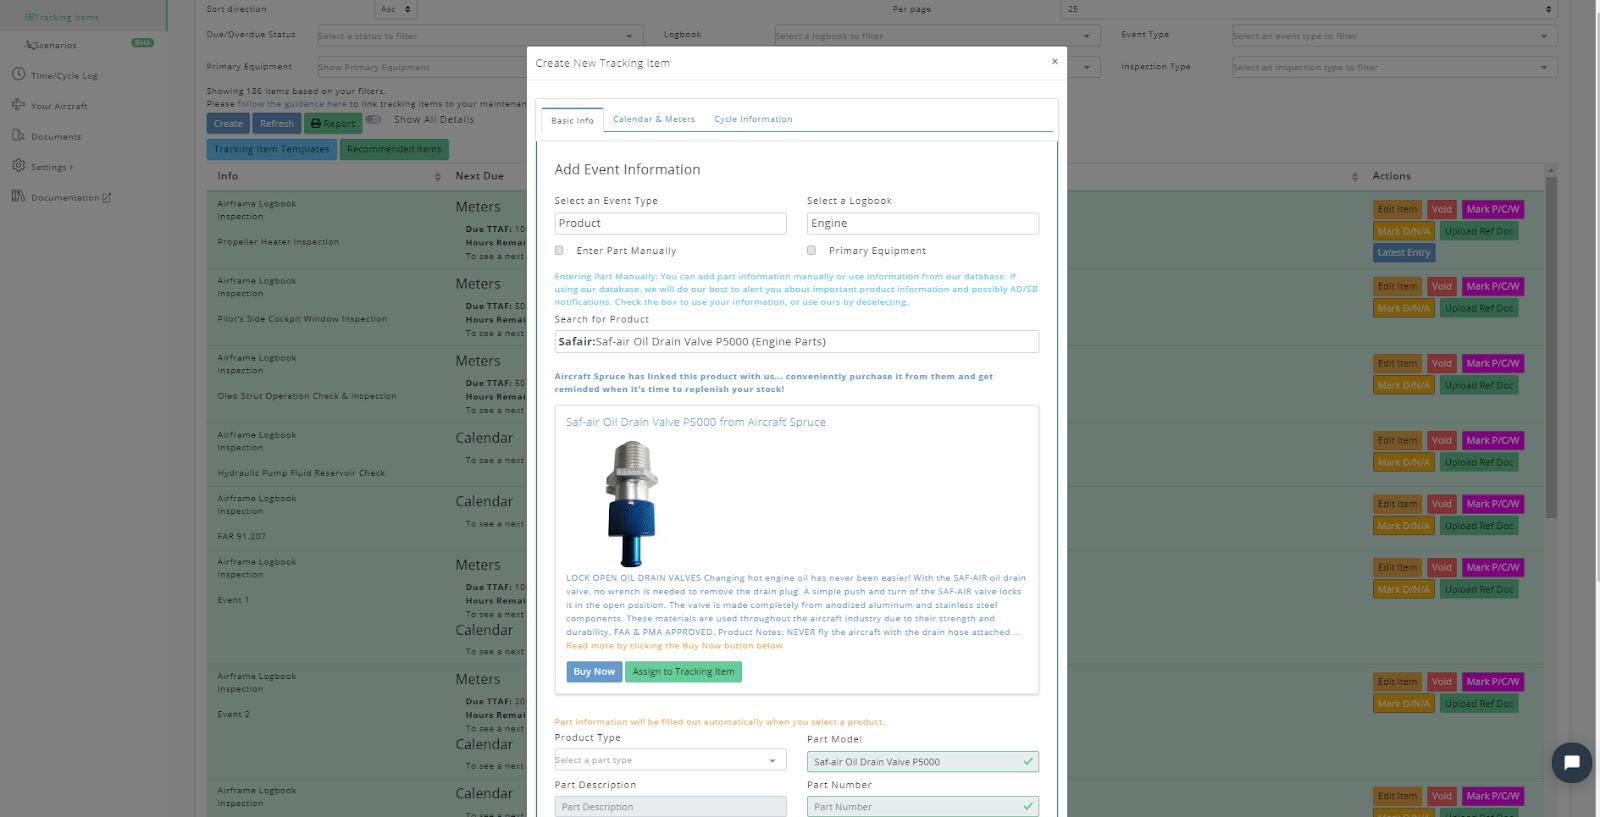This screenshot has height=817, width=1600.
Task: Click Assign to Tracking Item button
Action: 683,672
